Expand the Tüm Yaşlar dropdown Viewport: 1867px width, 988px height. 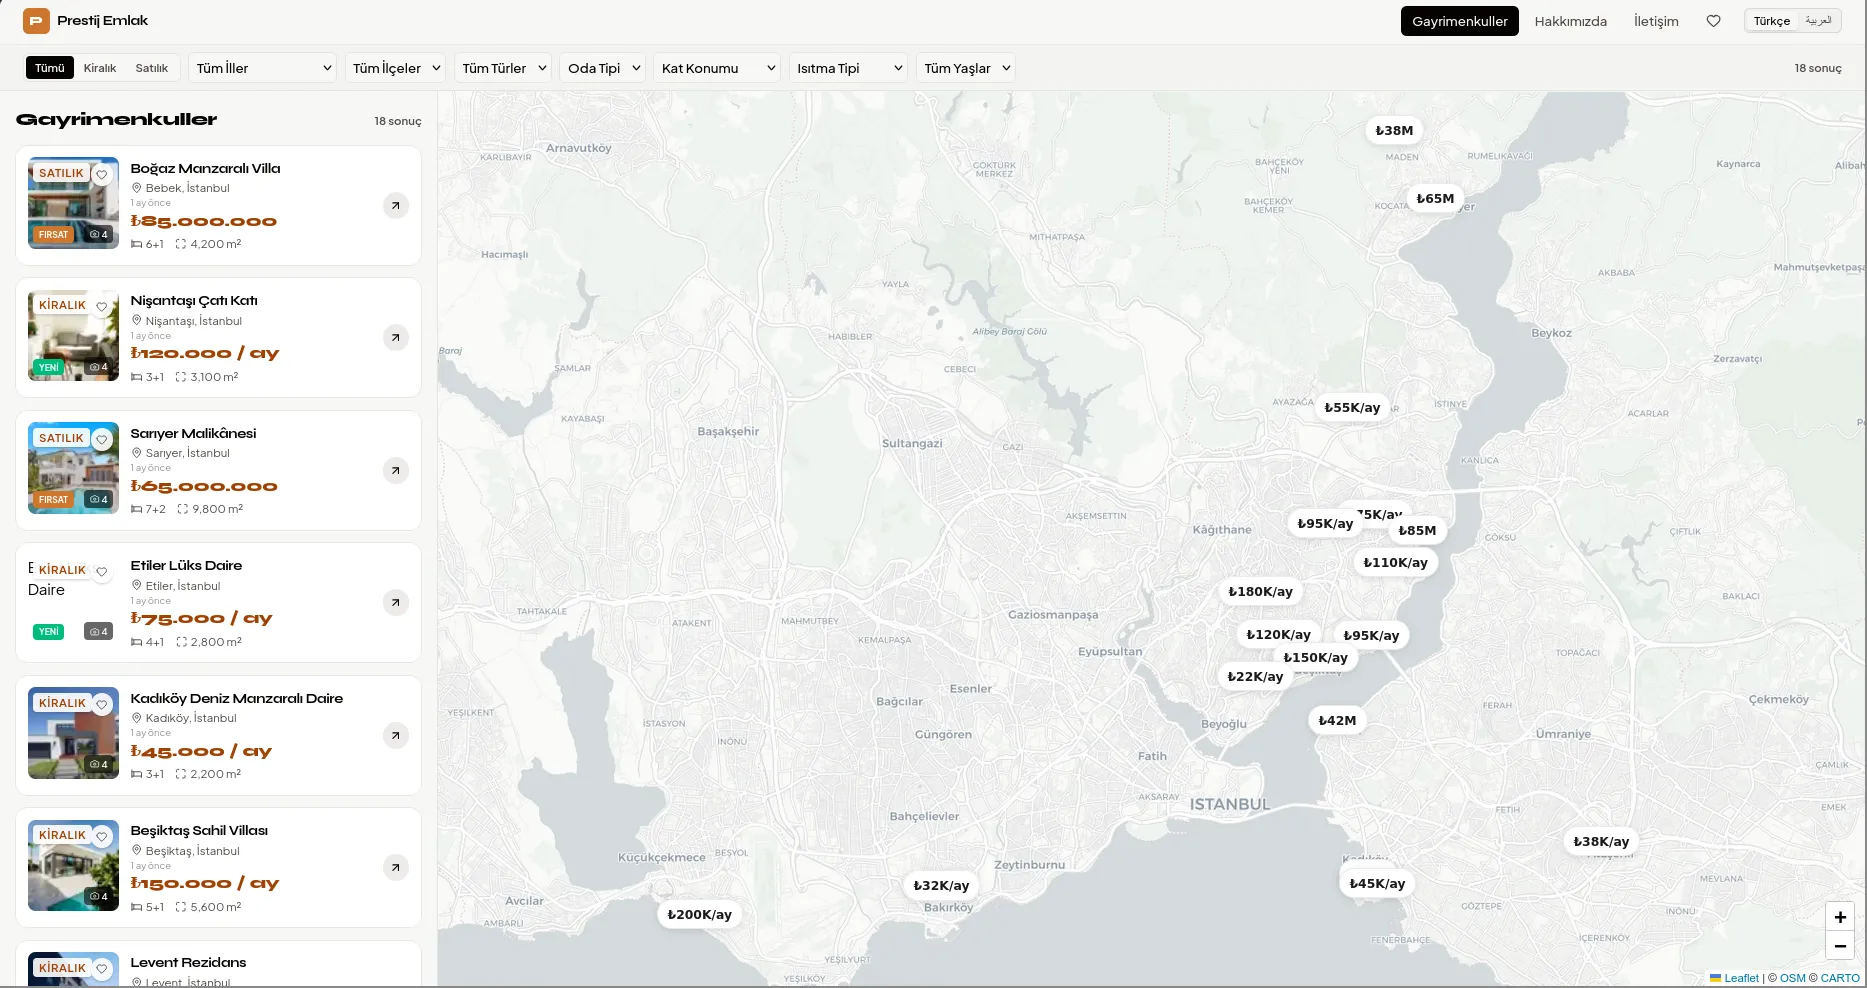pyautogui.click(x=966, y=68)
